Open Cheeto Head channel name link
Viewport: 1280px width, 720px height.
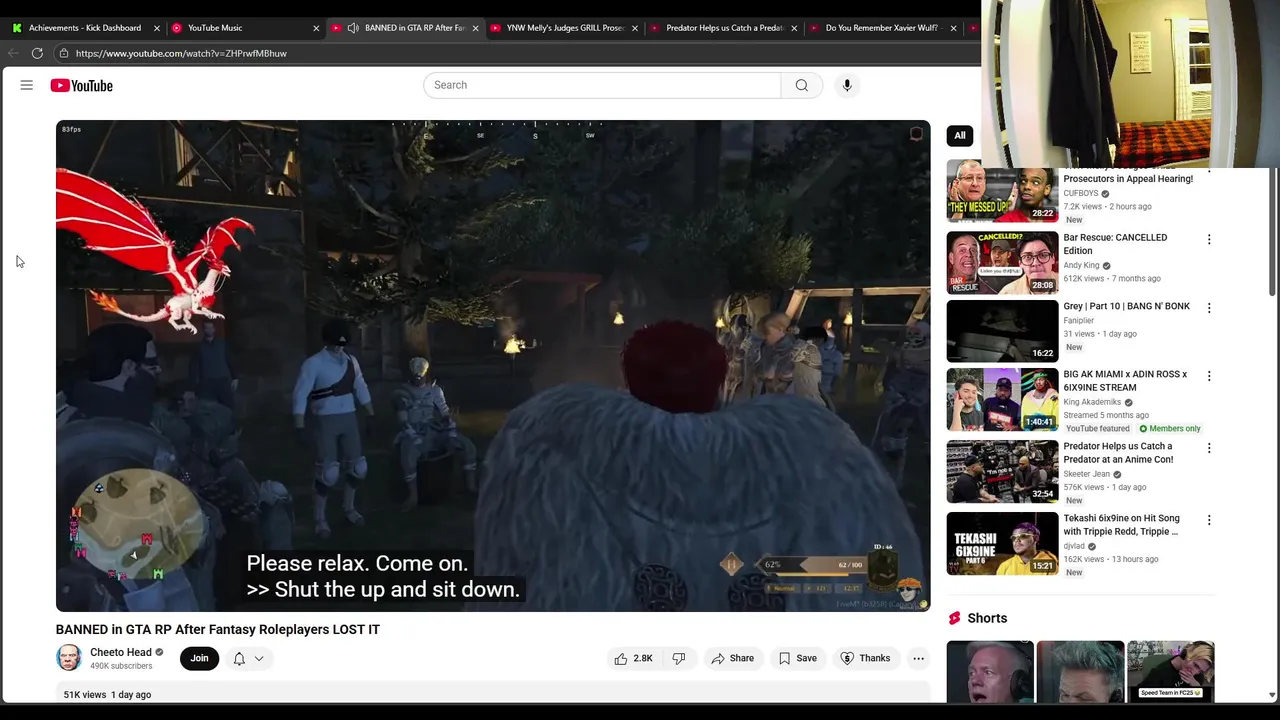[120, 652]
